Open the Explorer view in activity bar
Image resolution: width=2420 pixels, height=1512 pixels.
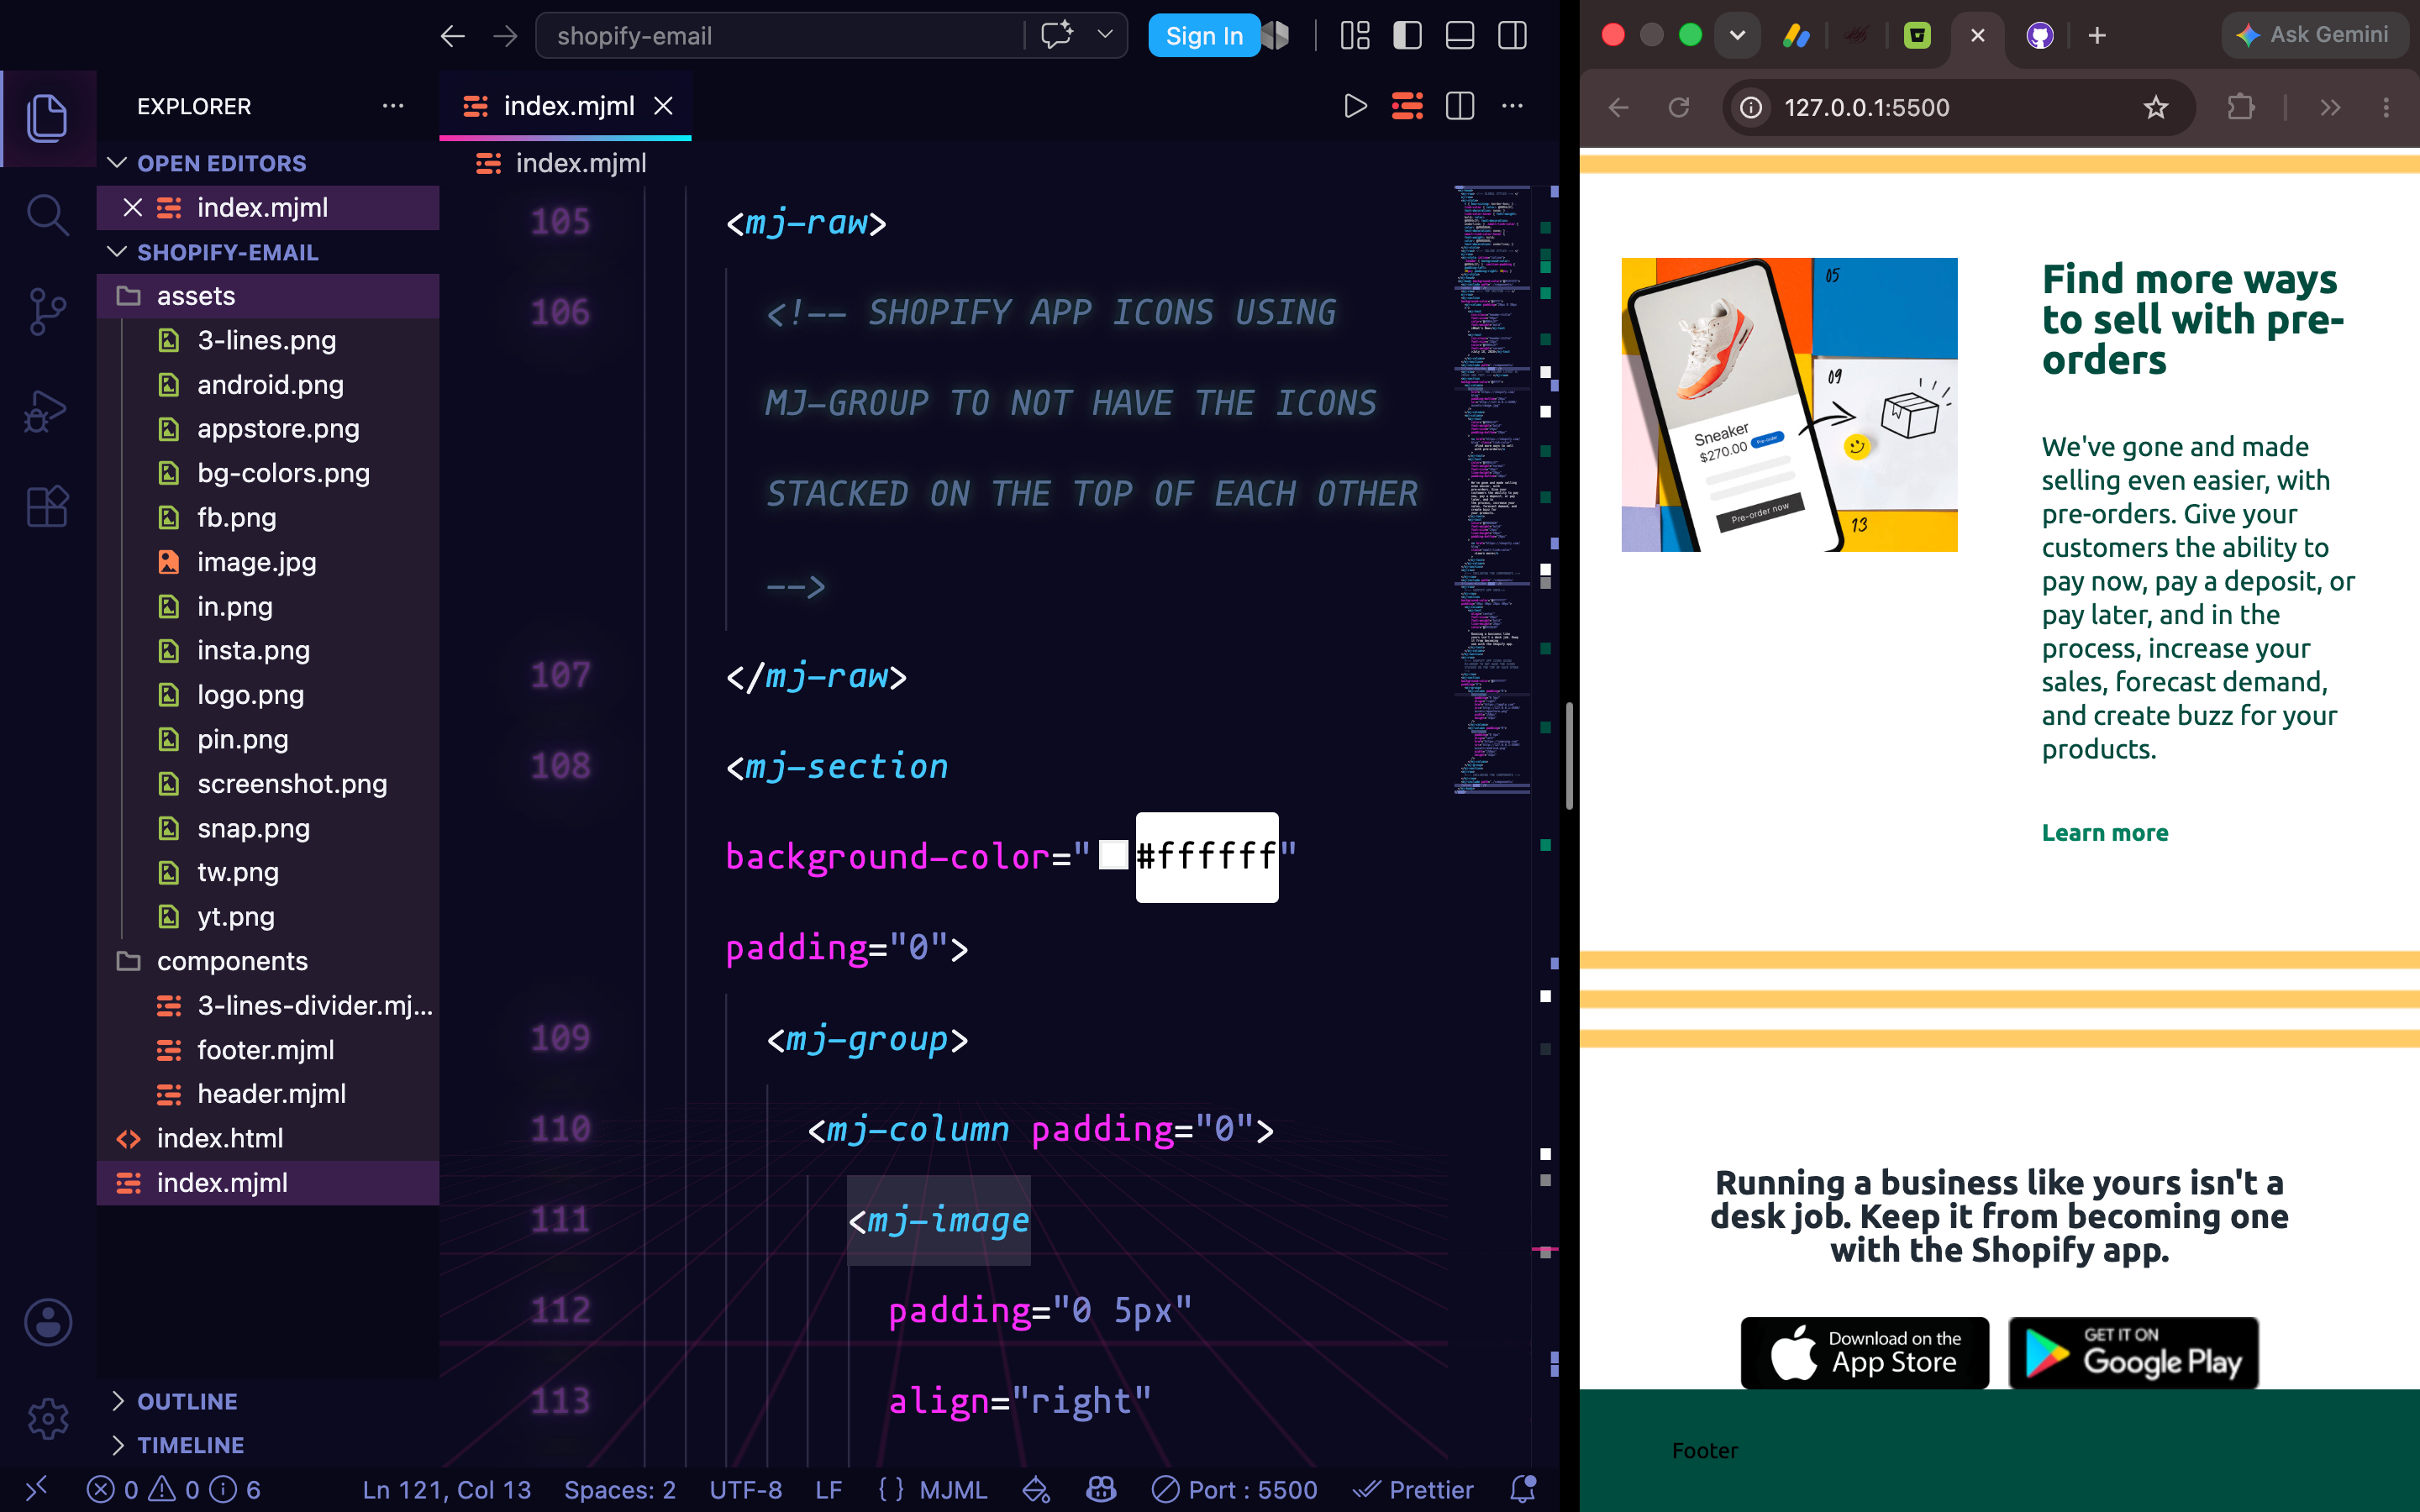[47, 118]
